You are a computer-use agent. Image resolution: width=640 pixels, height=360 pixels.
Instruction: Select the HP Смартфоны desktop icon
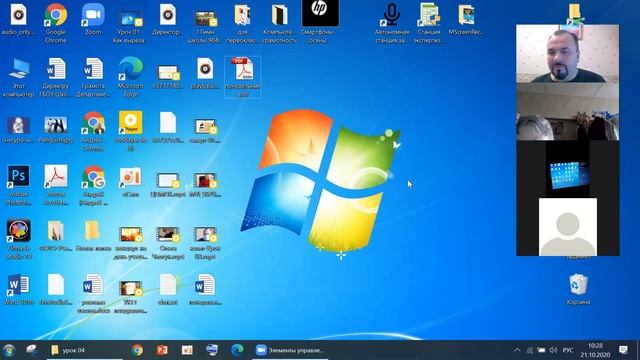click(320, 21)
